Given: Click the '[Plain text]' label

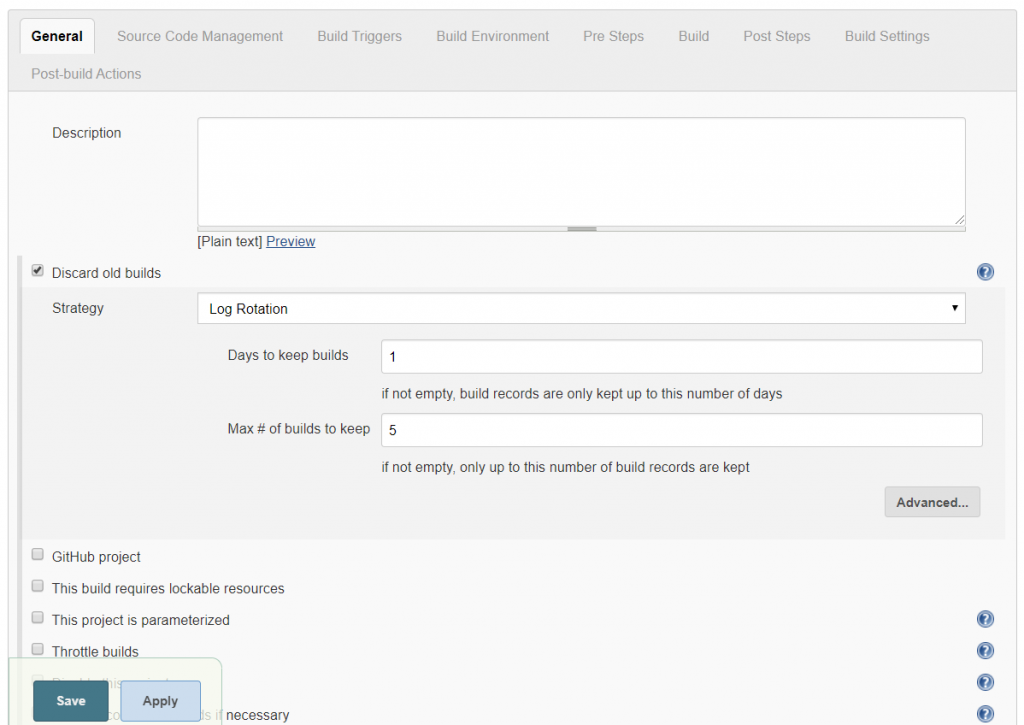Looking at the screenshot, I should pos(230,242).
